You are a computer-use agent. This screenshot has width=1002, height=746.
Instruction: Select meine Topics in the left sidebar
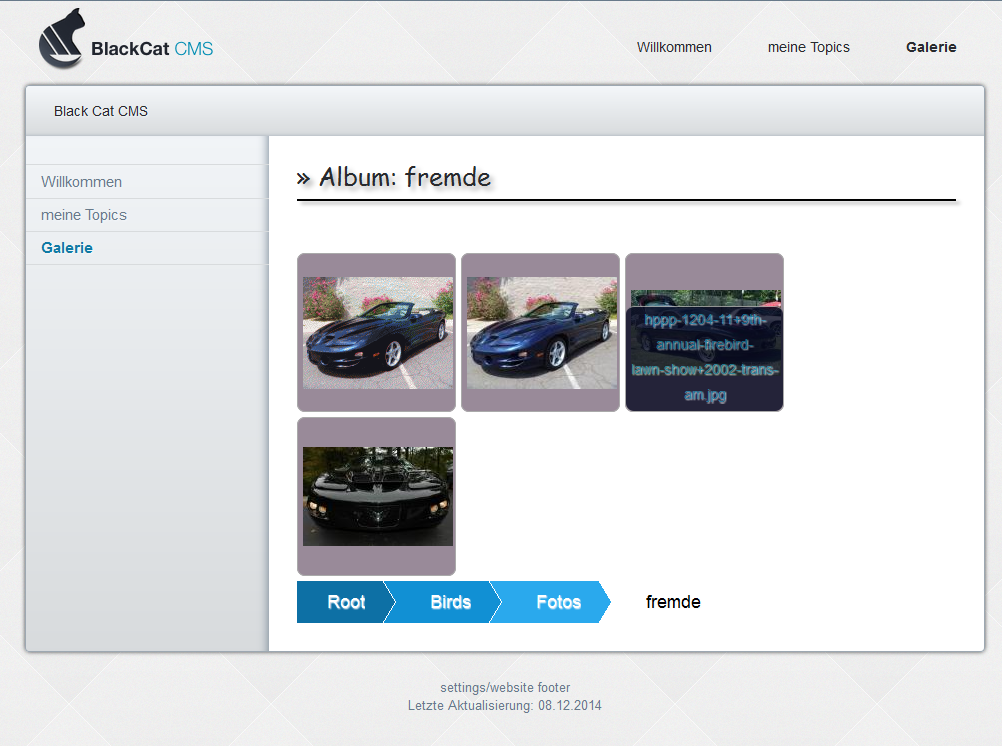pos(84,215)
